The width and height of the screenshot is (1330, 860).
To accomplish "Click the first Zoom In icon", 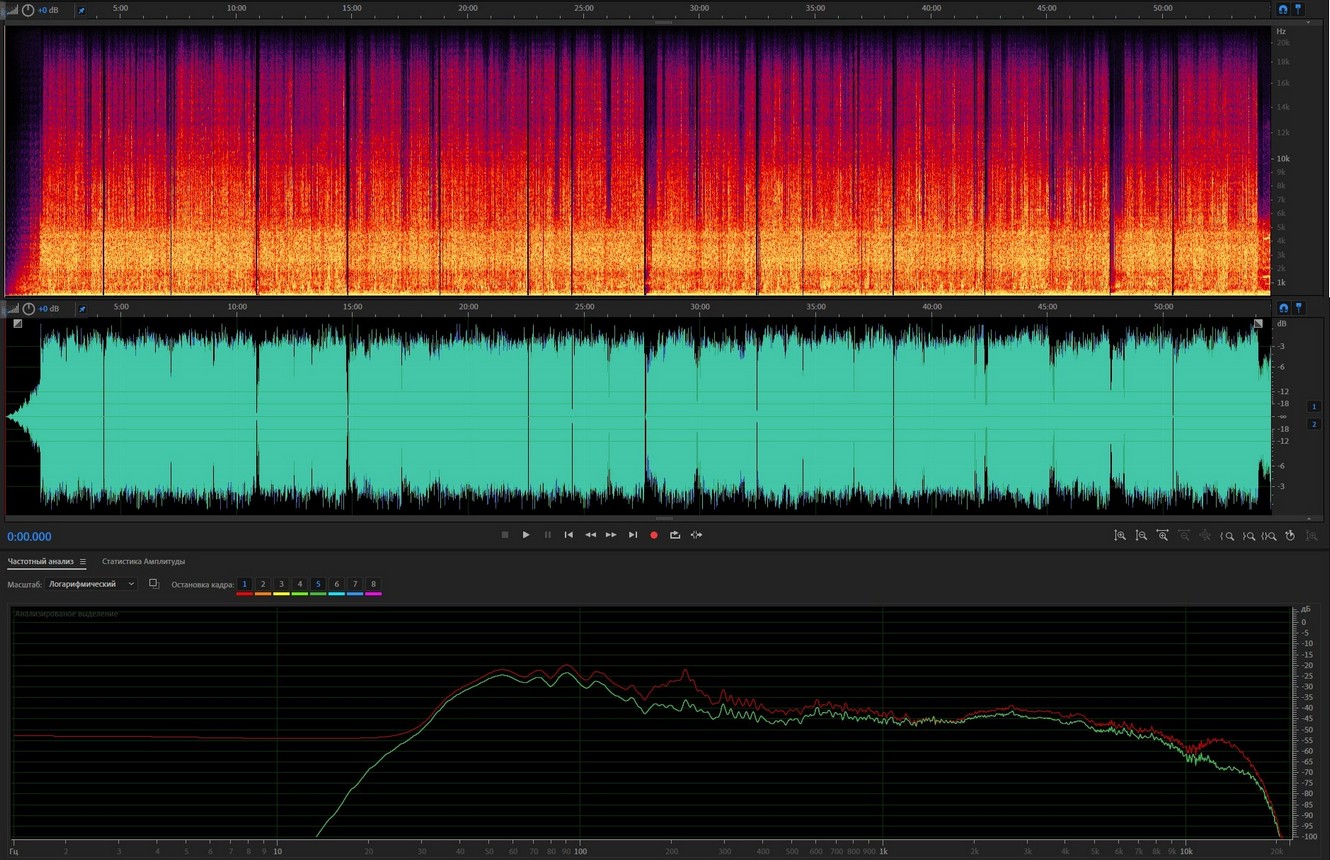I will [1120, 536].
